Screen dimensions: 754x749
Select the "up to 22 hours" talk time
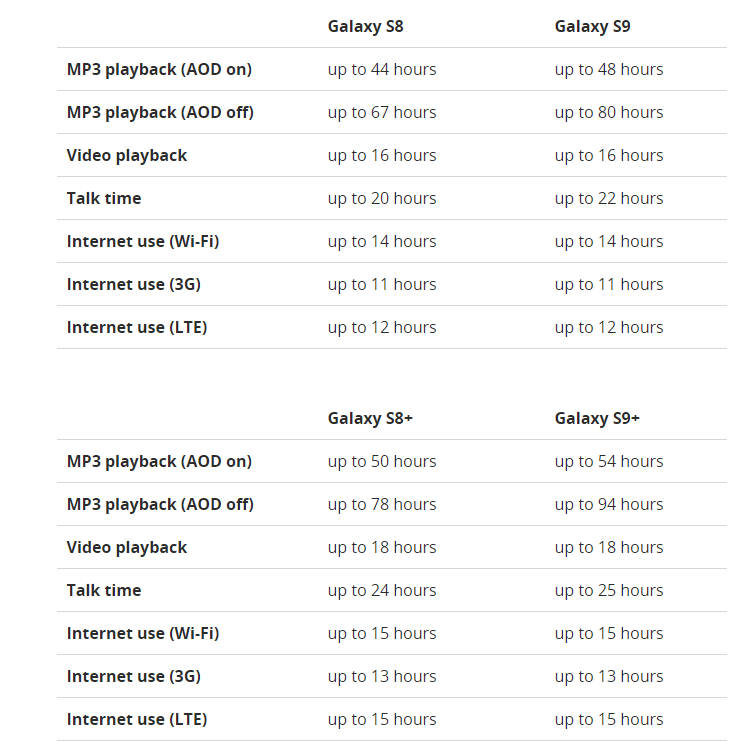click(609, 198)
